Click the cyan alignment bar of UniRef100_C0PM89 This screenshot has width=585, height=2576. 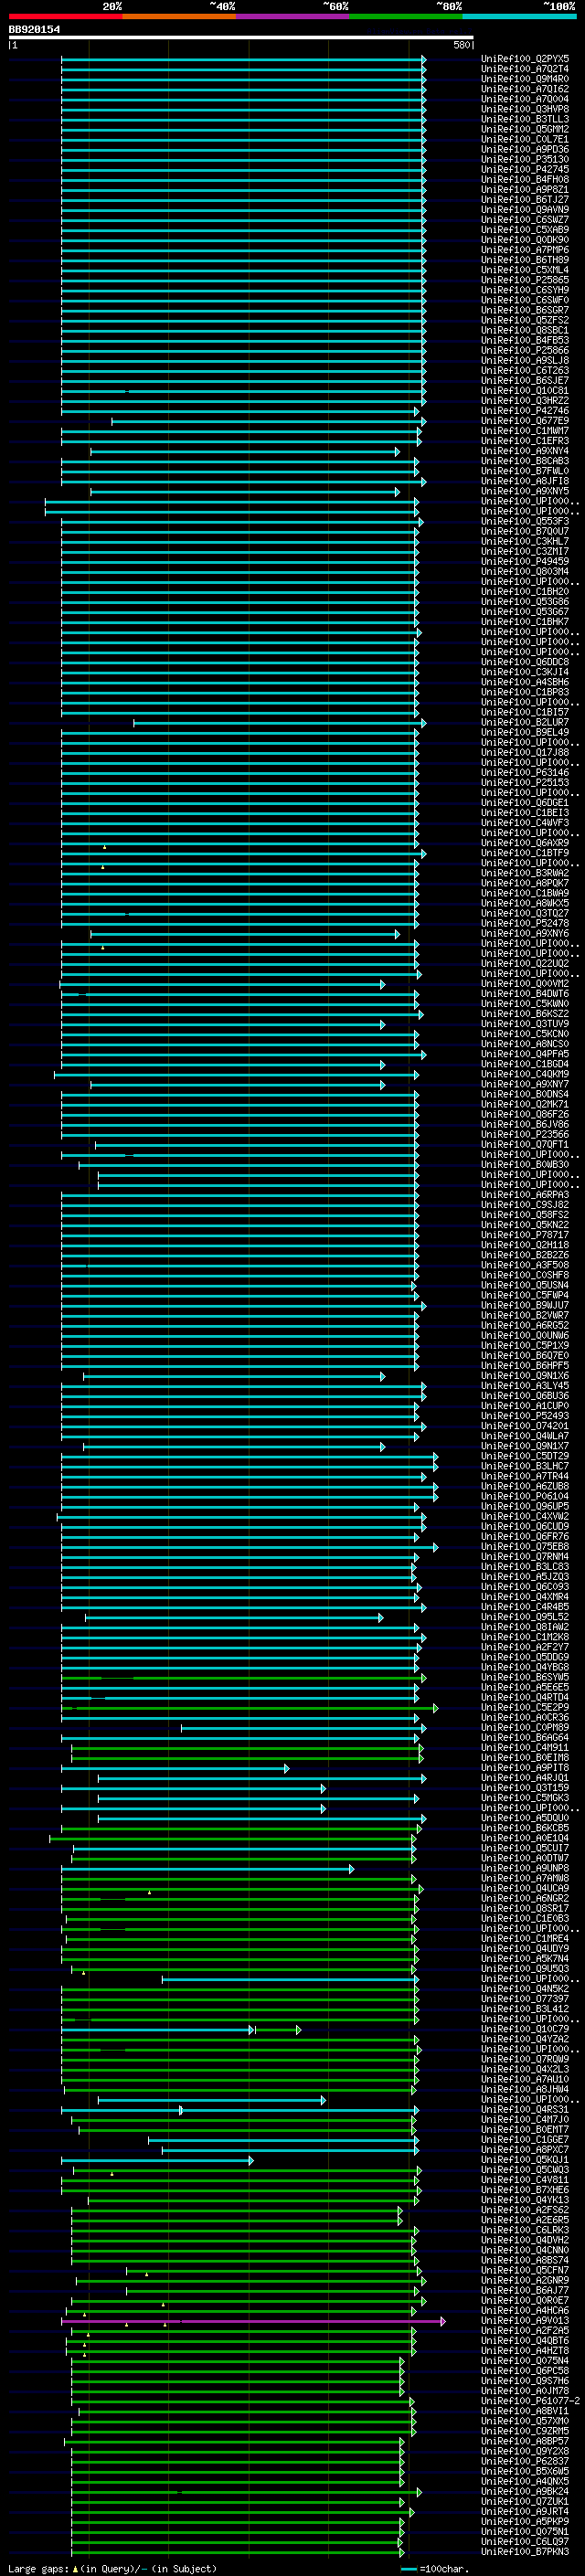tap(304, 1728)
